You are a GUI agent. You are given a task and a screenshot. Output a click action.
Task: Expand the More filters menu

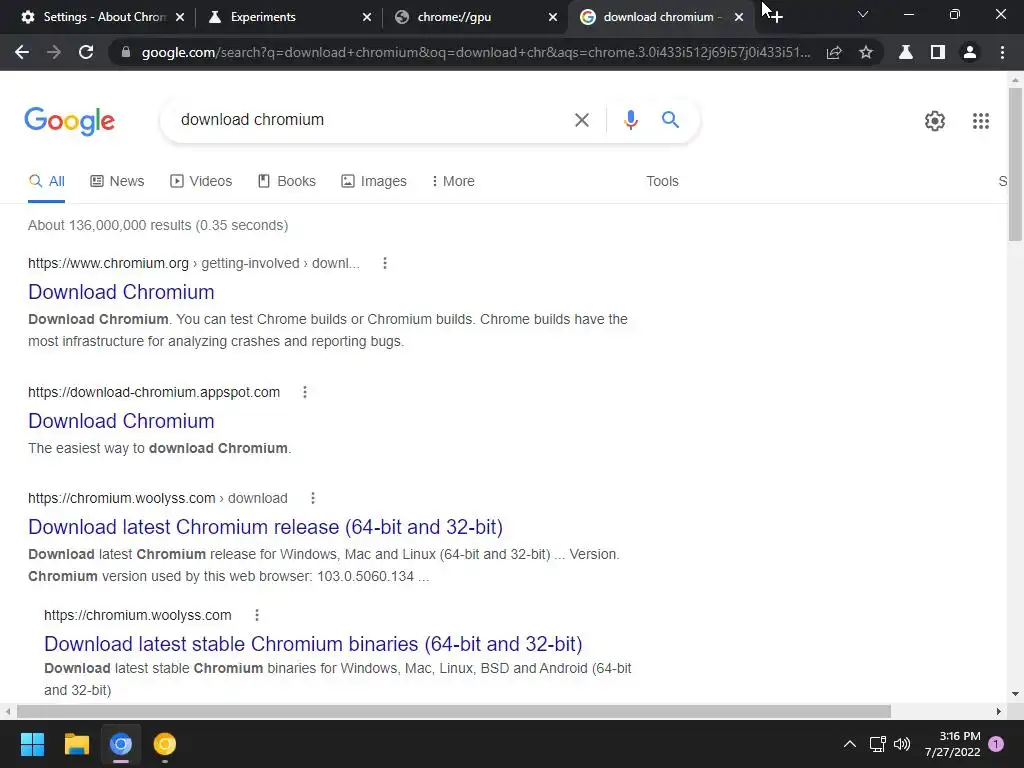click(453, 182)
